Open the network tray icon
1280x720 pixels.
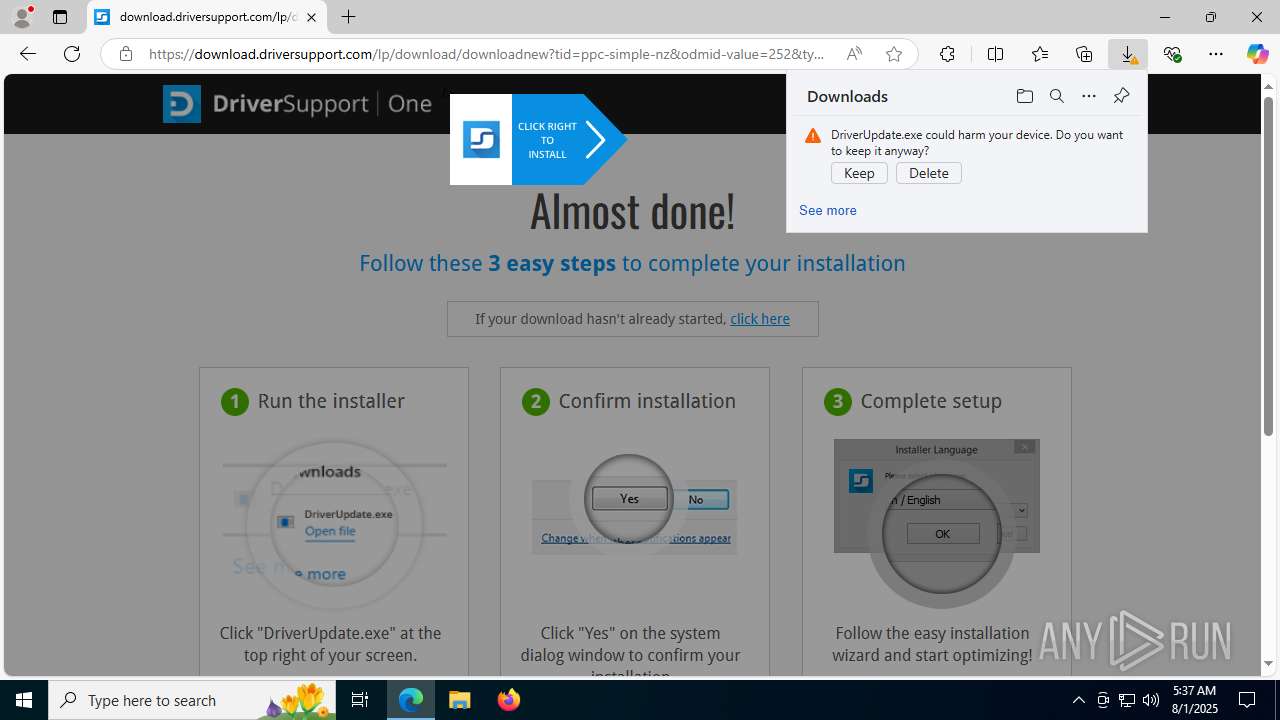tap(1127, 700)
